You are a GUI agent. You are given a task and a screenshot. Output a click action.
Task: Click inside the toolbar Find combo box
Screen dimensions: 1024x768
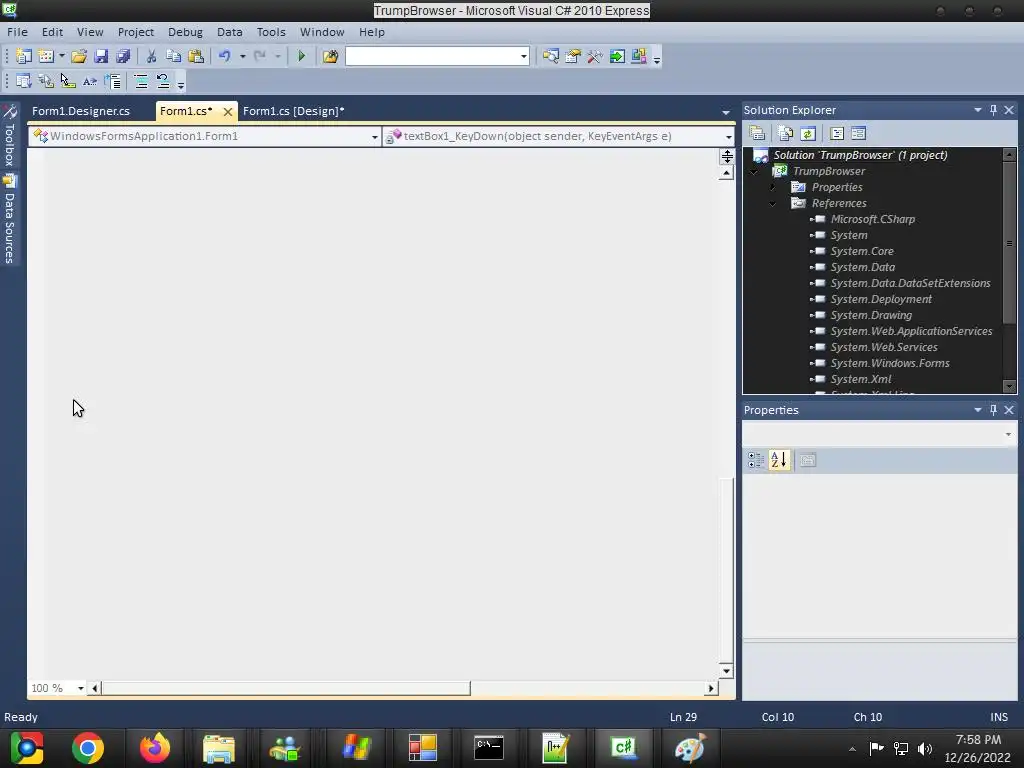coord(432,56)
